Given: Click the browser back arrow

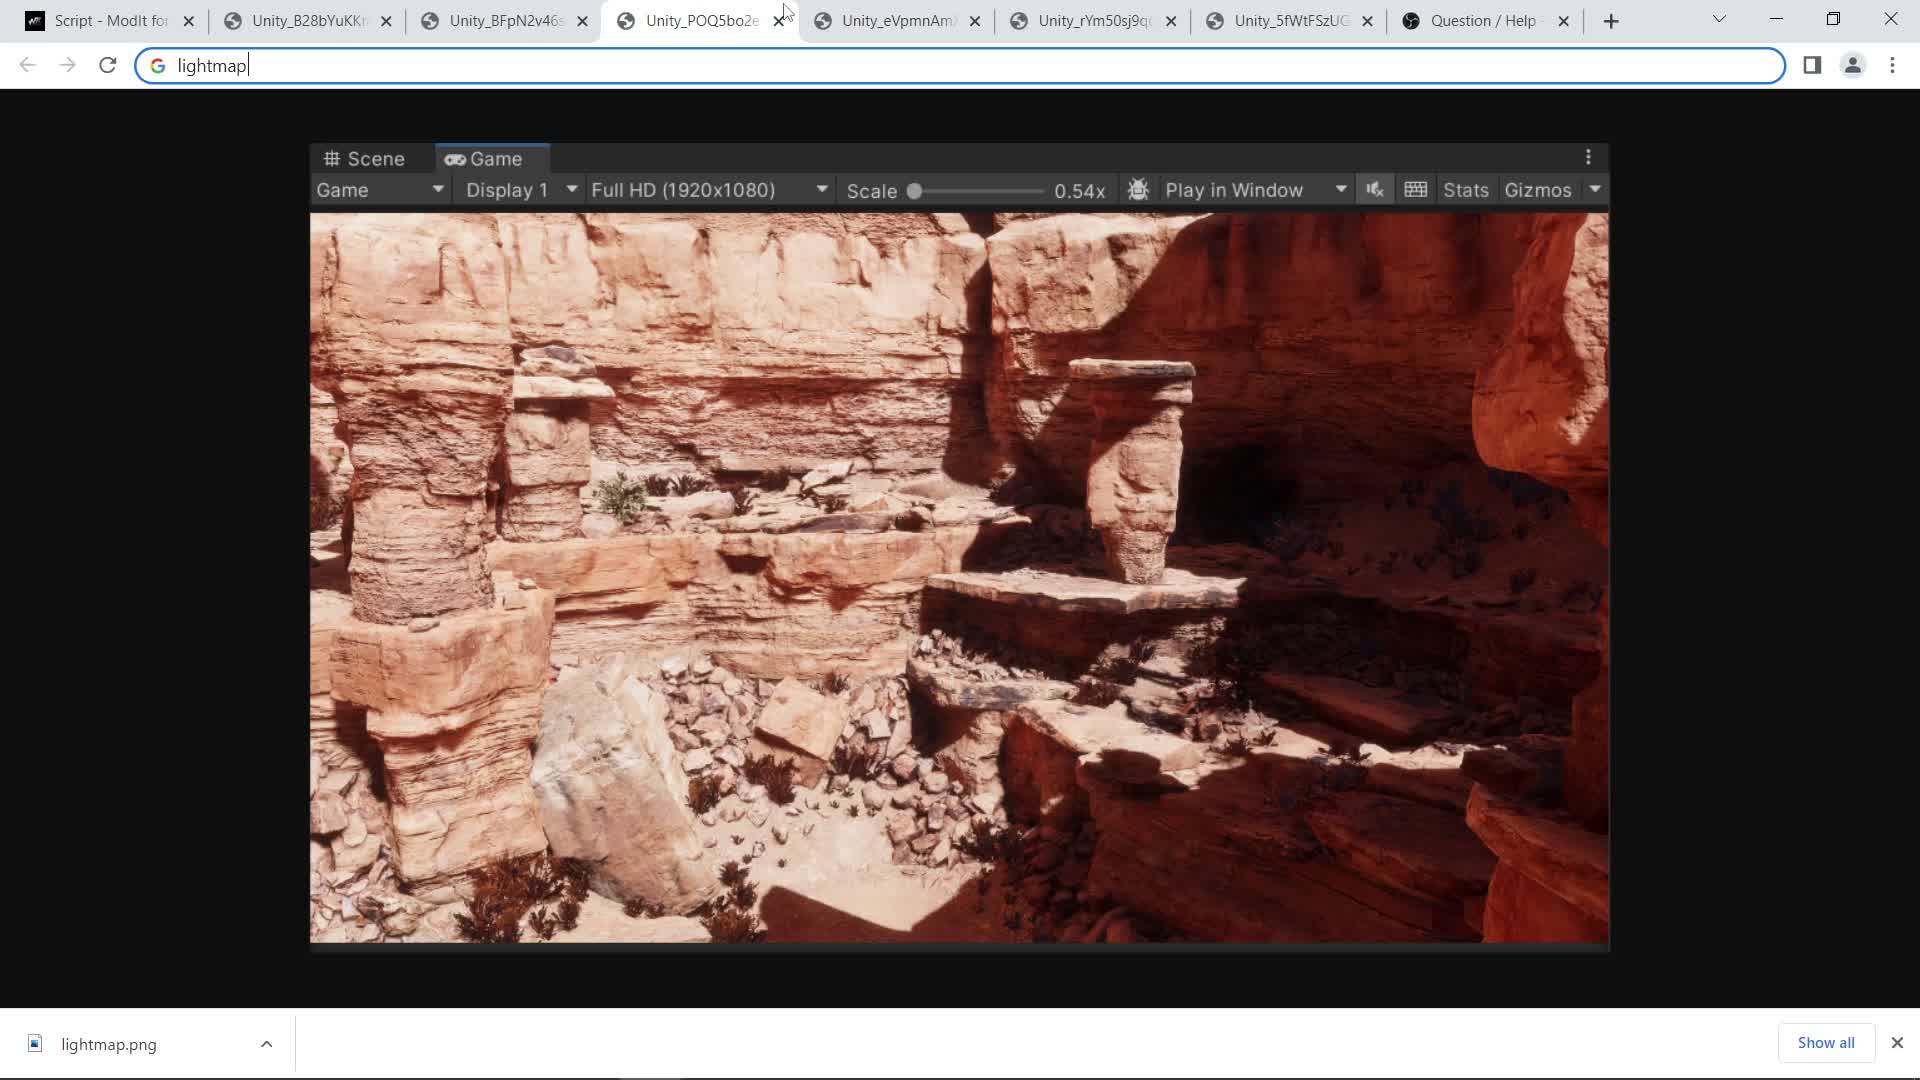Looking at the screenshot, I should [x=27, y=65].
